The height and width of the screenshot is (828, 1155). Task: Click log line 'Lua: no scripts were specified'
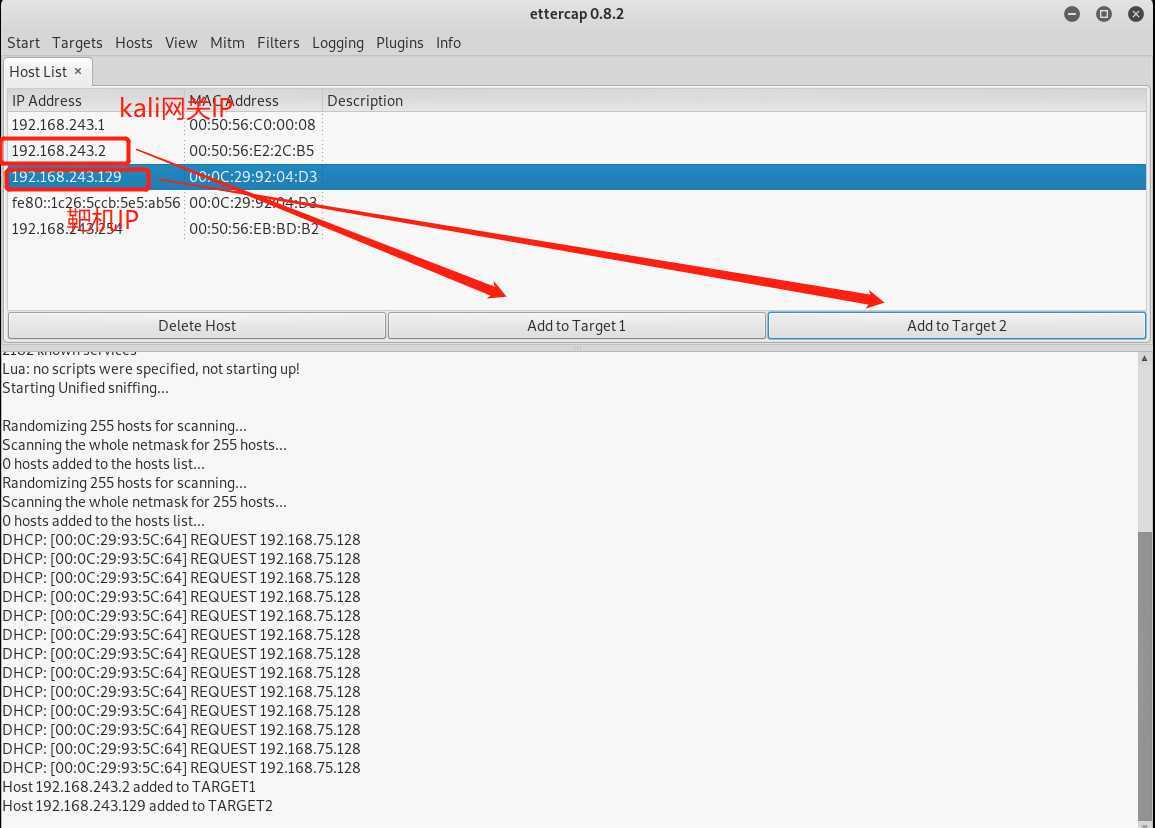150,368
